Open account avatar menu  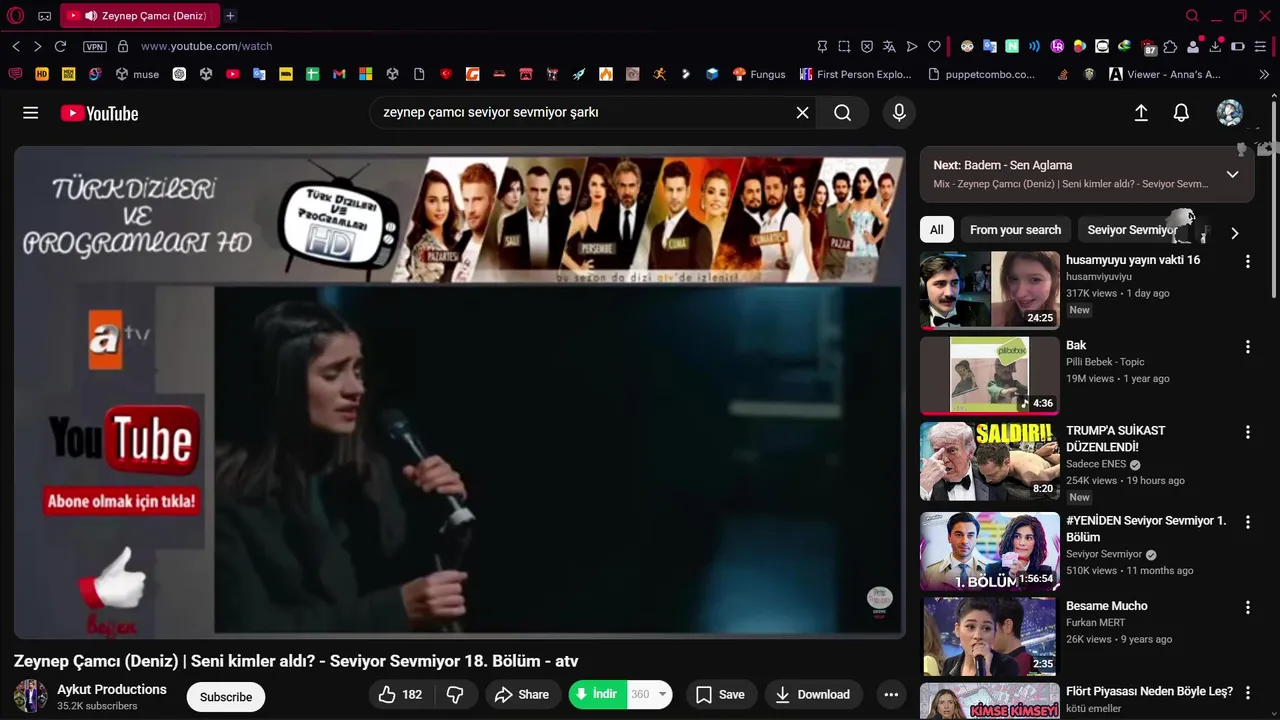point(1229,113)
